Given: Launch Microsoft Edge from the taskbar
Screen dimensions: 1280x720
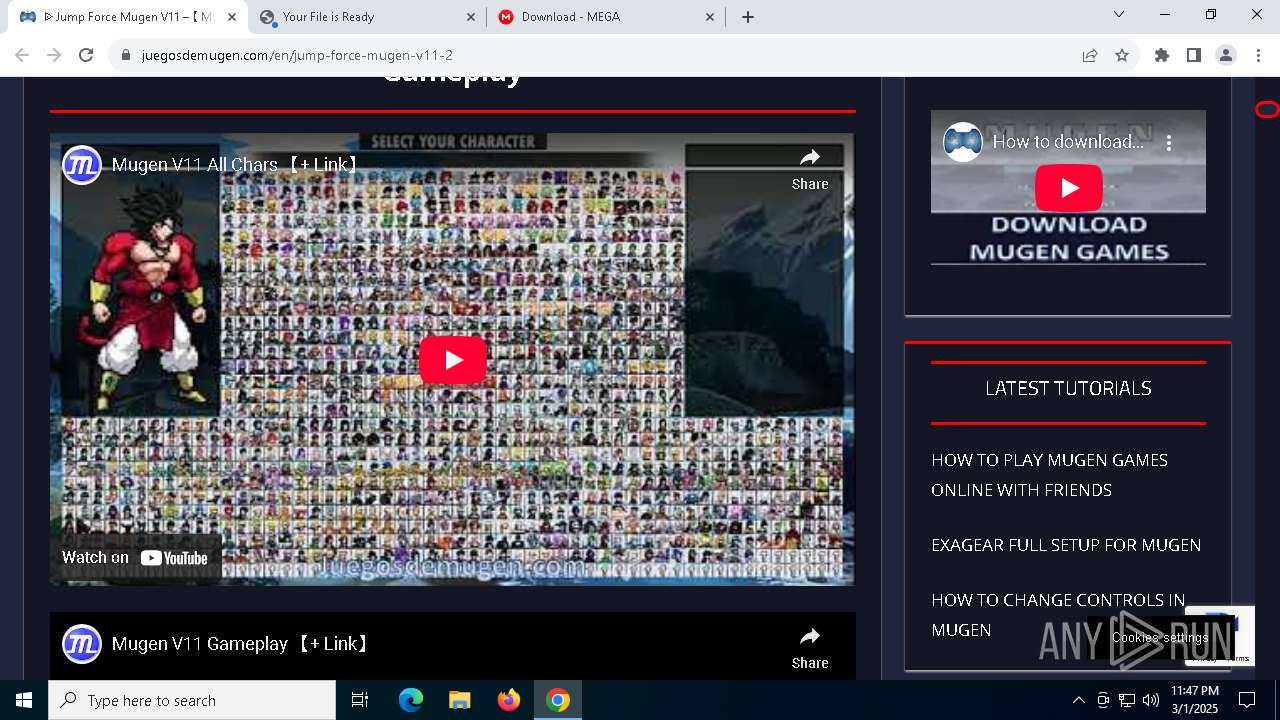Looking at the screenshot, I should 411,700.
